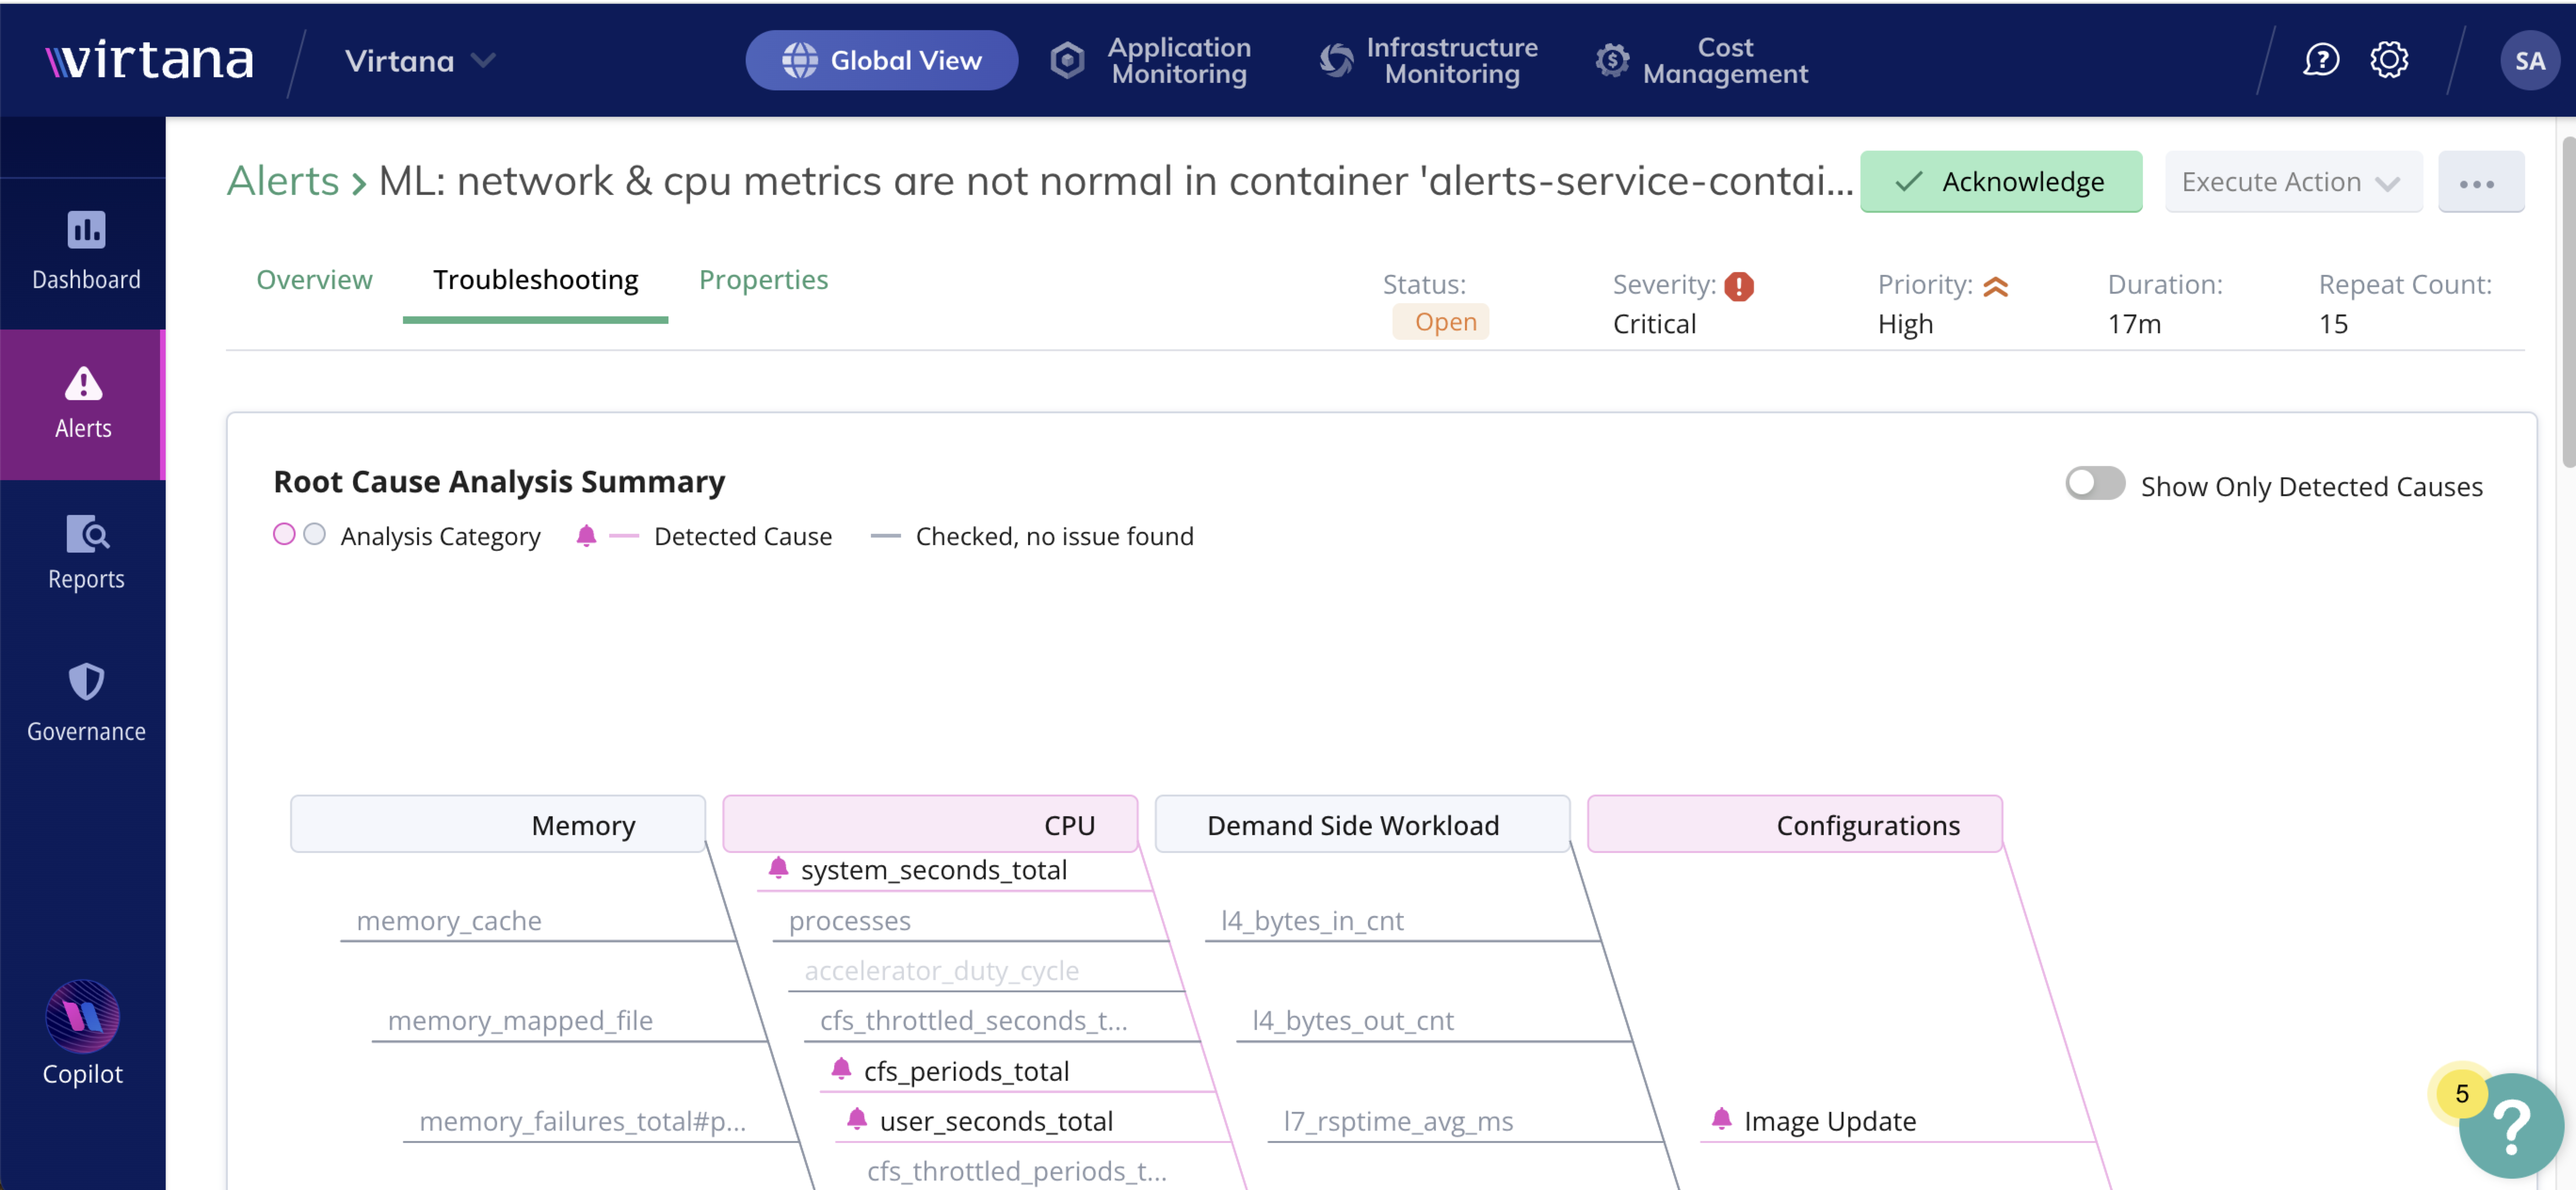Image resolution: width=2576 pixels, height=1190 pixels.
Task: Click the l4_bytes_out_cnt metric
Action: [x=1353, y=1021]
